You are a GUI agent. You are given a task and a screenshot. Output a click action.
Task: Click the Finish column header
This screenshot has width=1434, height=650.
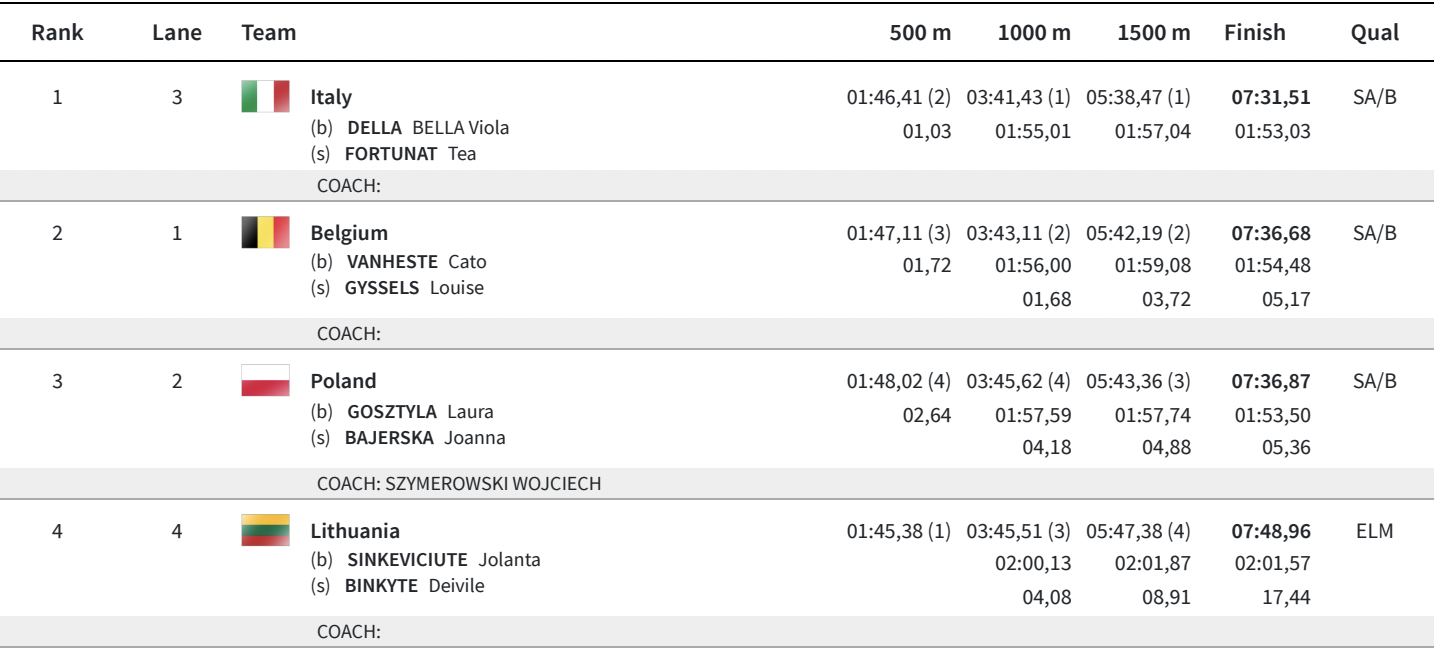pos(1254,32)
